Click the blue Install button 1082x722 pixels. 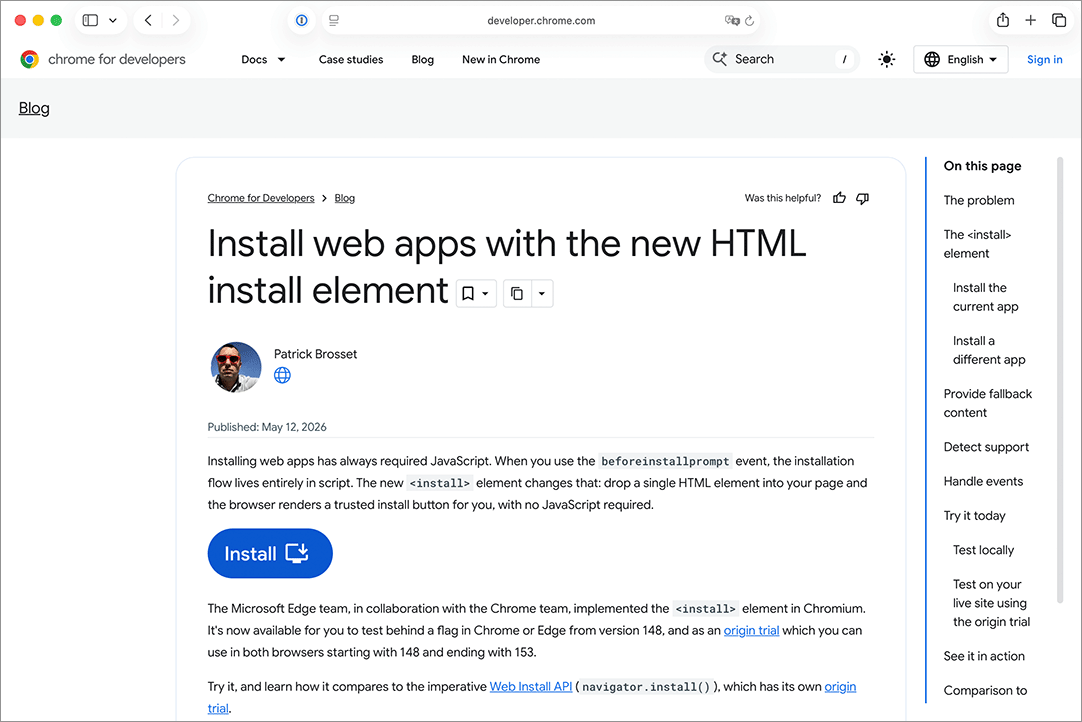tap(270, 554)
